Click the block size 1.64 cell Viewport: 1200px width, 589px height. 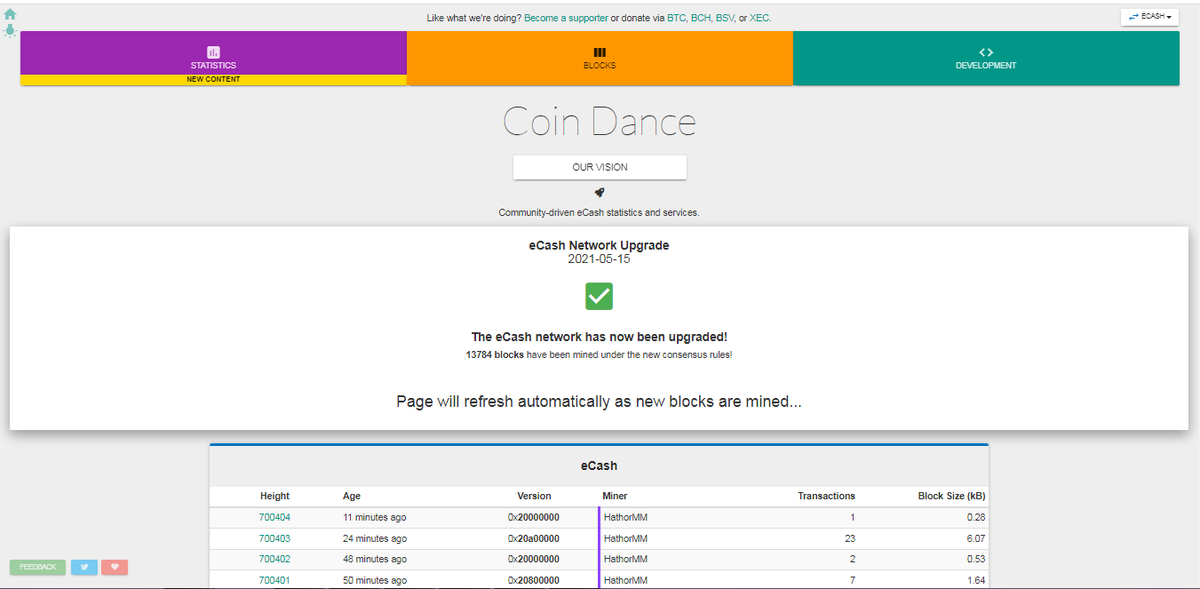coord(977,580)
